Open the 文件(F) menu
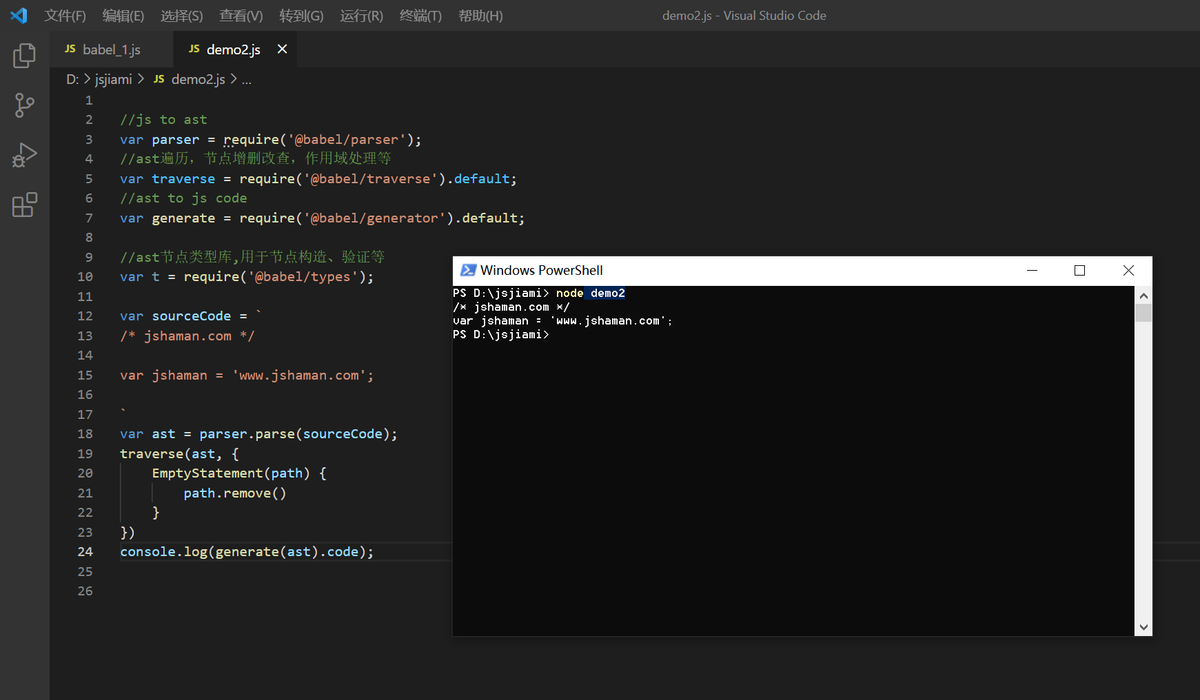 [x=65, y=16]
